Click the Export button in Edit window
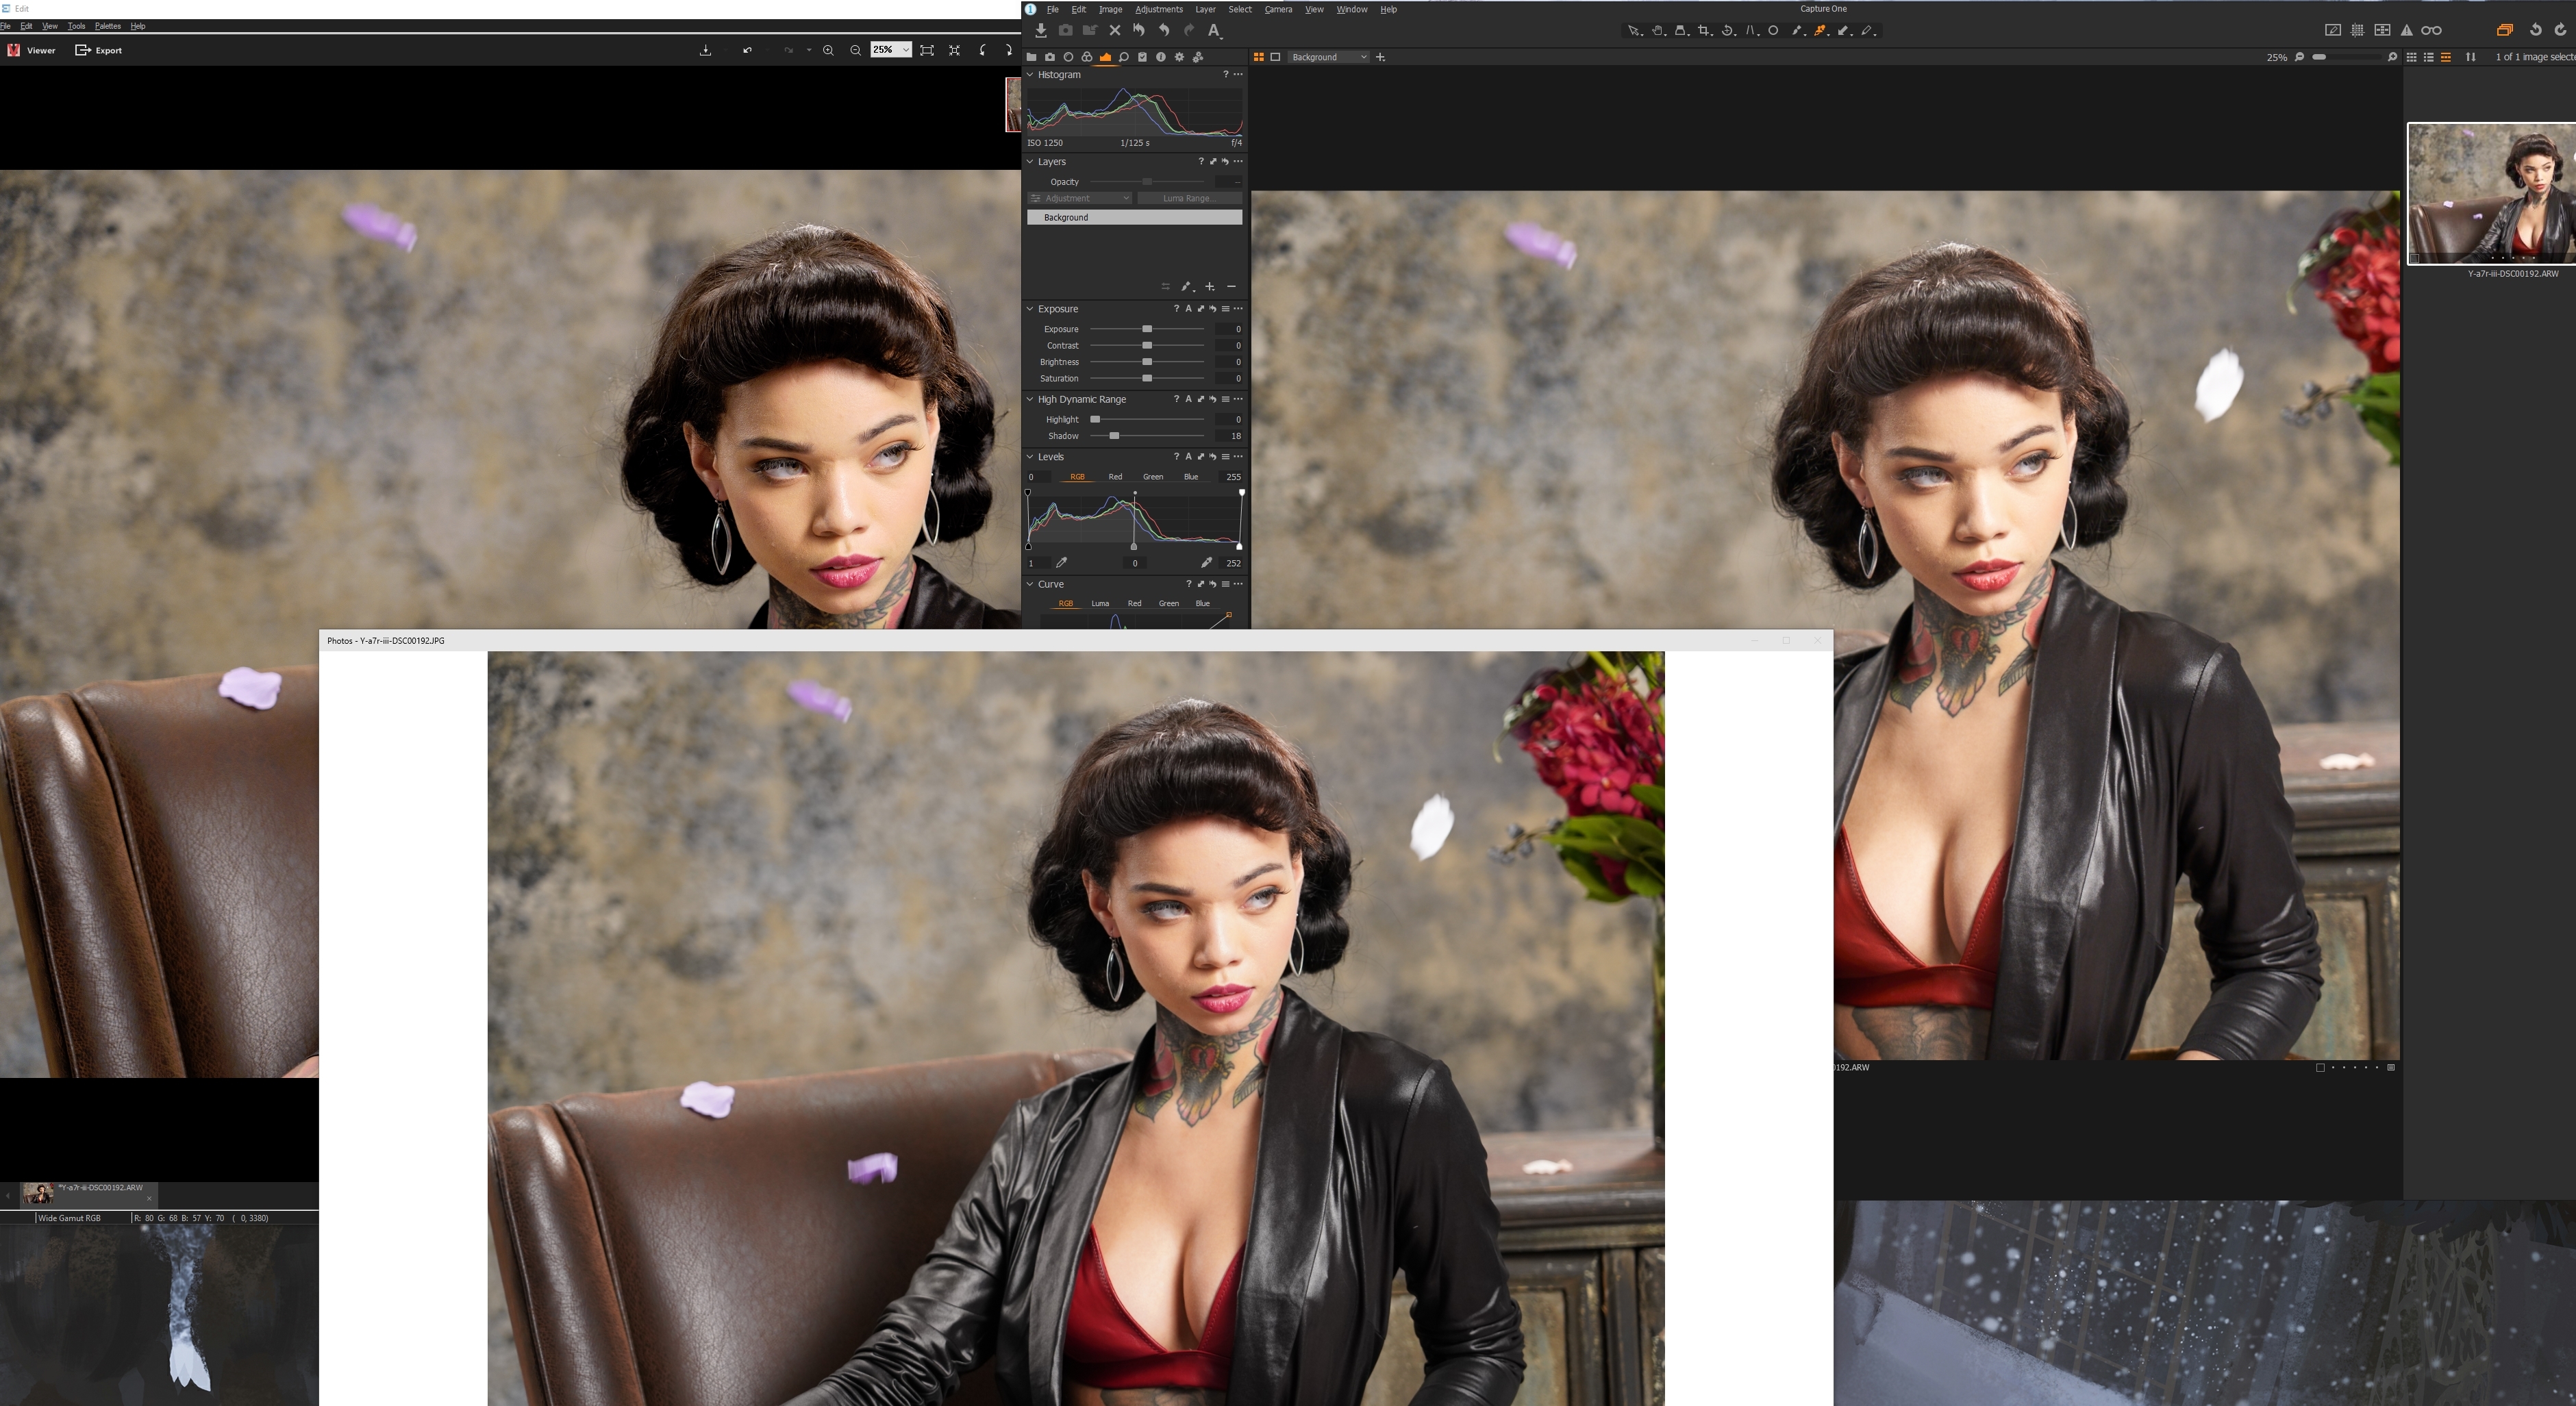The height and width of the screenshot is (1406, 2576). [99, 50]
